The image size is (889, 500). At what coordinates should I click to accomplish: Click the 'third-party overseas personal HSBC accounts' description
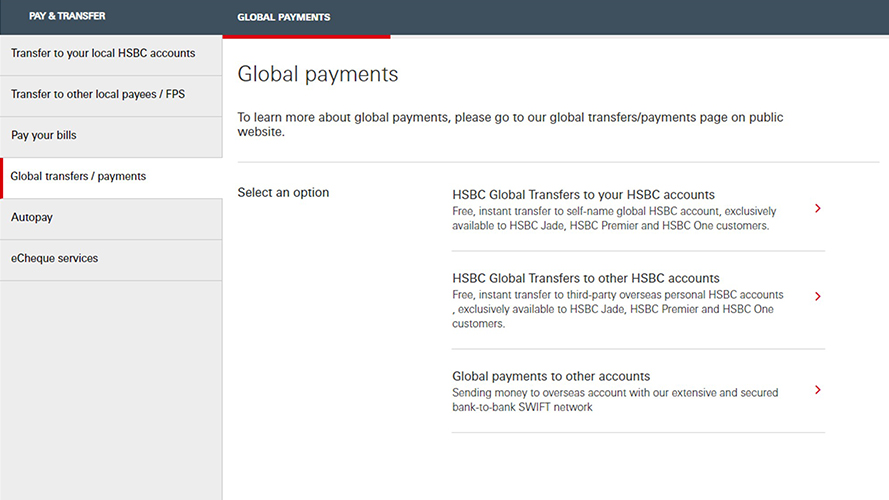(617, 309)
